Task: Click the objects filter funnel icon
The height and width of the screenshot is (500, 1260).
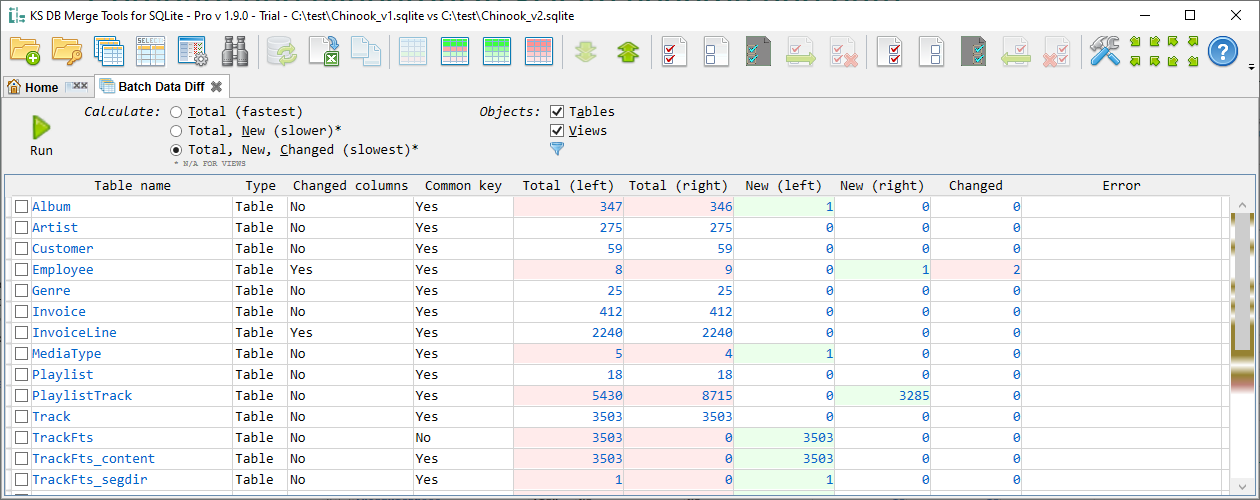Action: point(557,149)
